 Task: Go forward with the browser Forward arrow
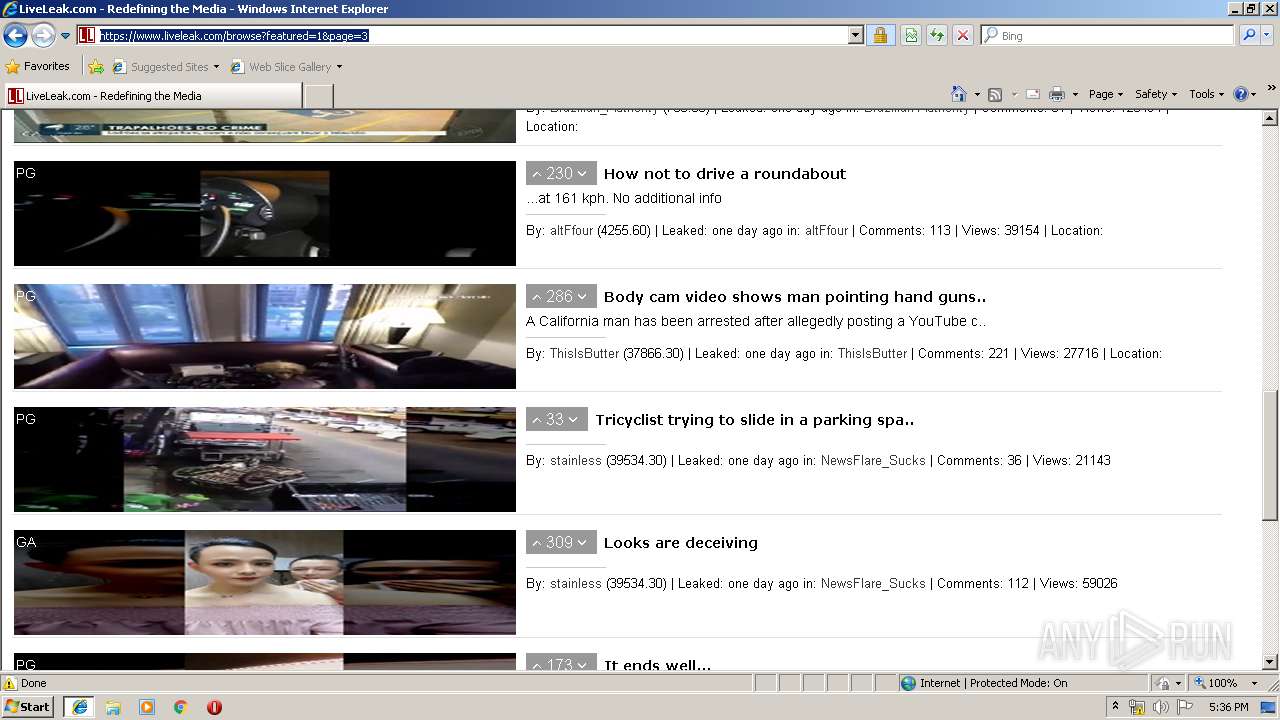coord(43,36)
